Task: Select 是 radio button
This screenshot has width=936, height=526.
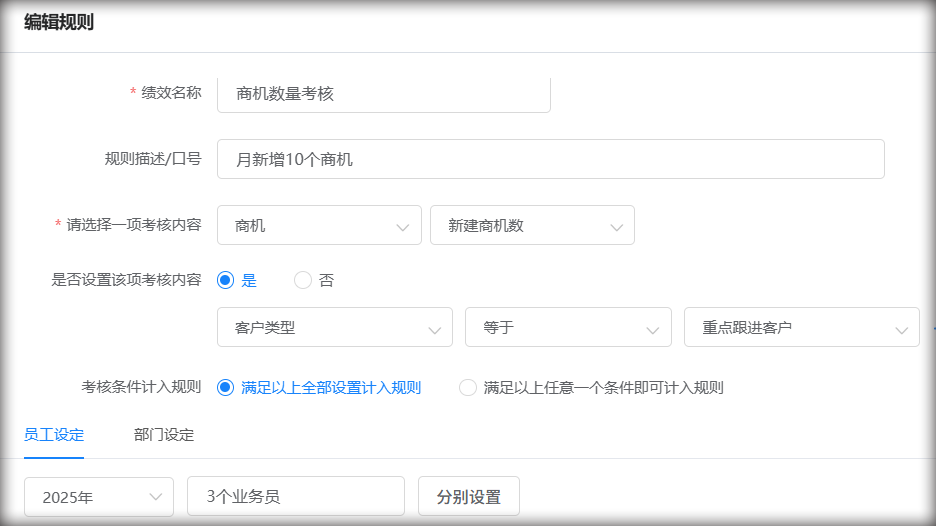Action: 226,280
